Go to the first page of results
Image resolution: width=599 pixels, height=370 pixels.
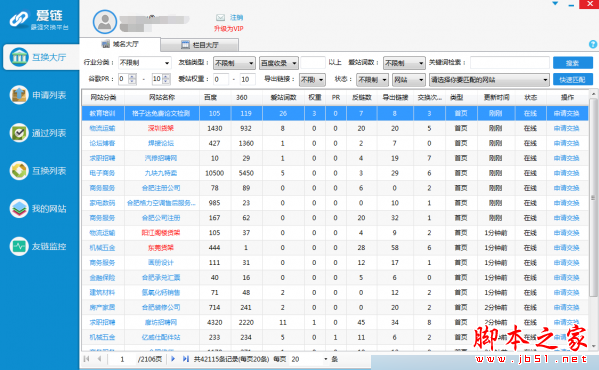(87, 359)
